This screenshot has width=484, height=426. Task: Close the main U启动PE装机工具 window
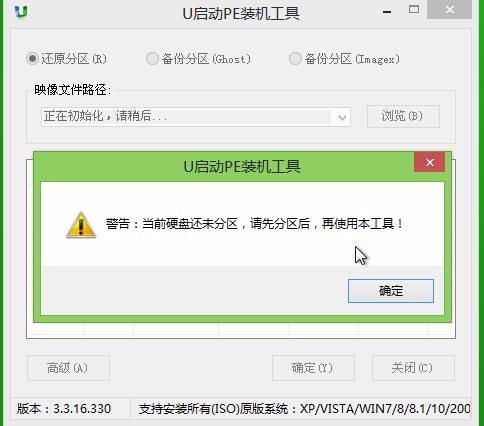click(449, 10)
